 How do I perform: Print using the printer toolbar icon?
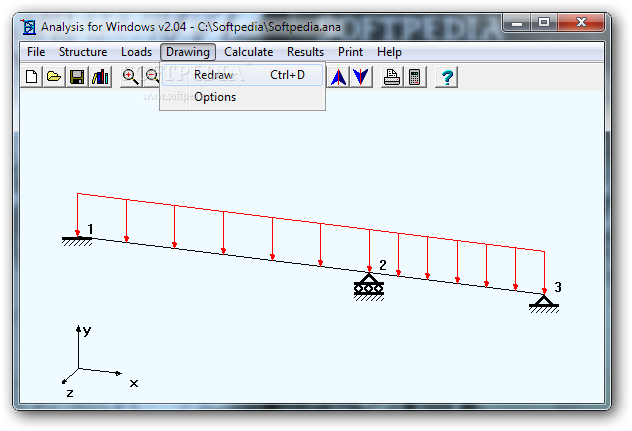point(391,77)
